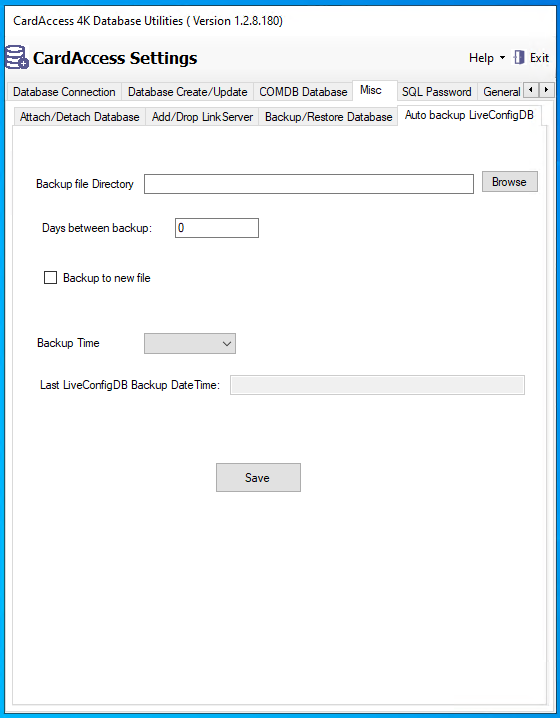This screenshot has width=560, height=718.
Task: Open the Help dropdown arrow
Action: click(502, 58)
